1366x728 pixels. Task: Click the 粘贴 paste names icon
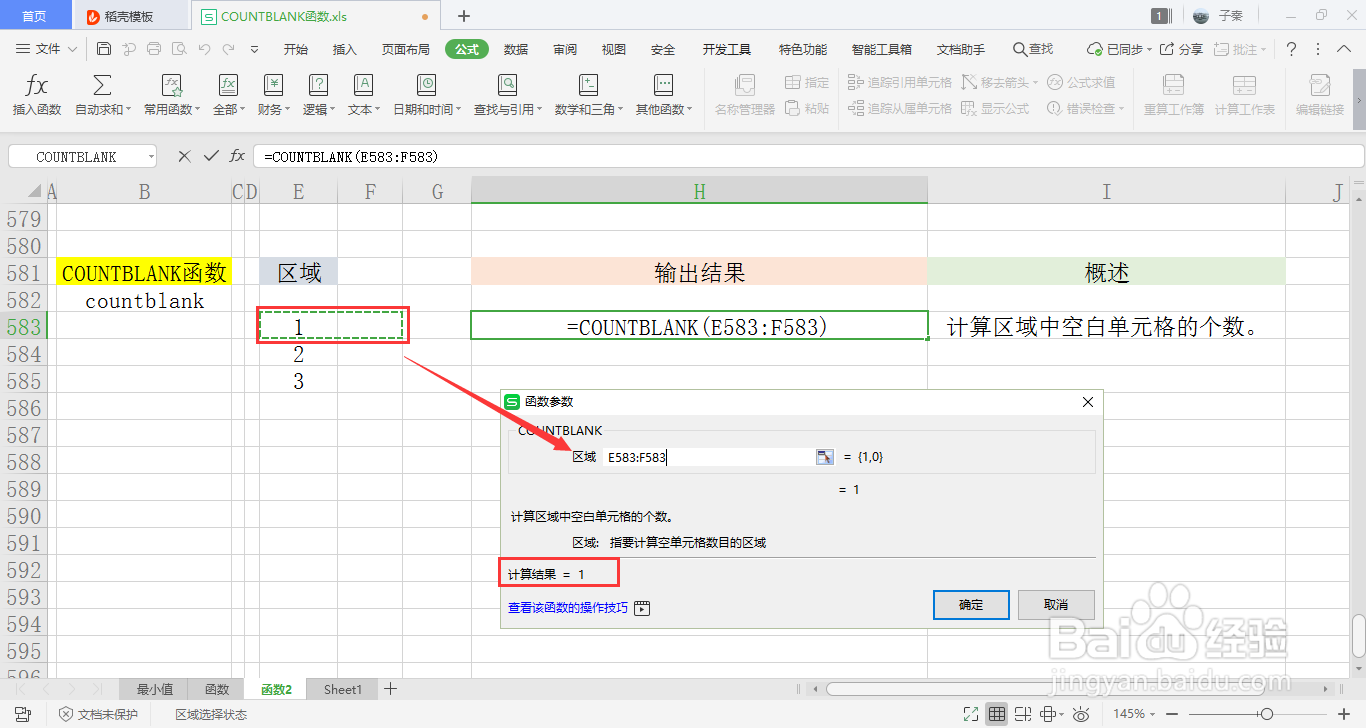[x=807, y=107]
